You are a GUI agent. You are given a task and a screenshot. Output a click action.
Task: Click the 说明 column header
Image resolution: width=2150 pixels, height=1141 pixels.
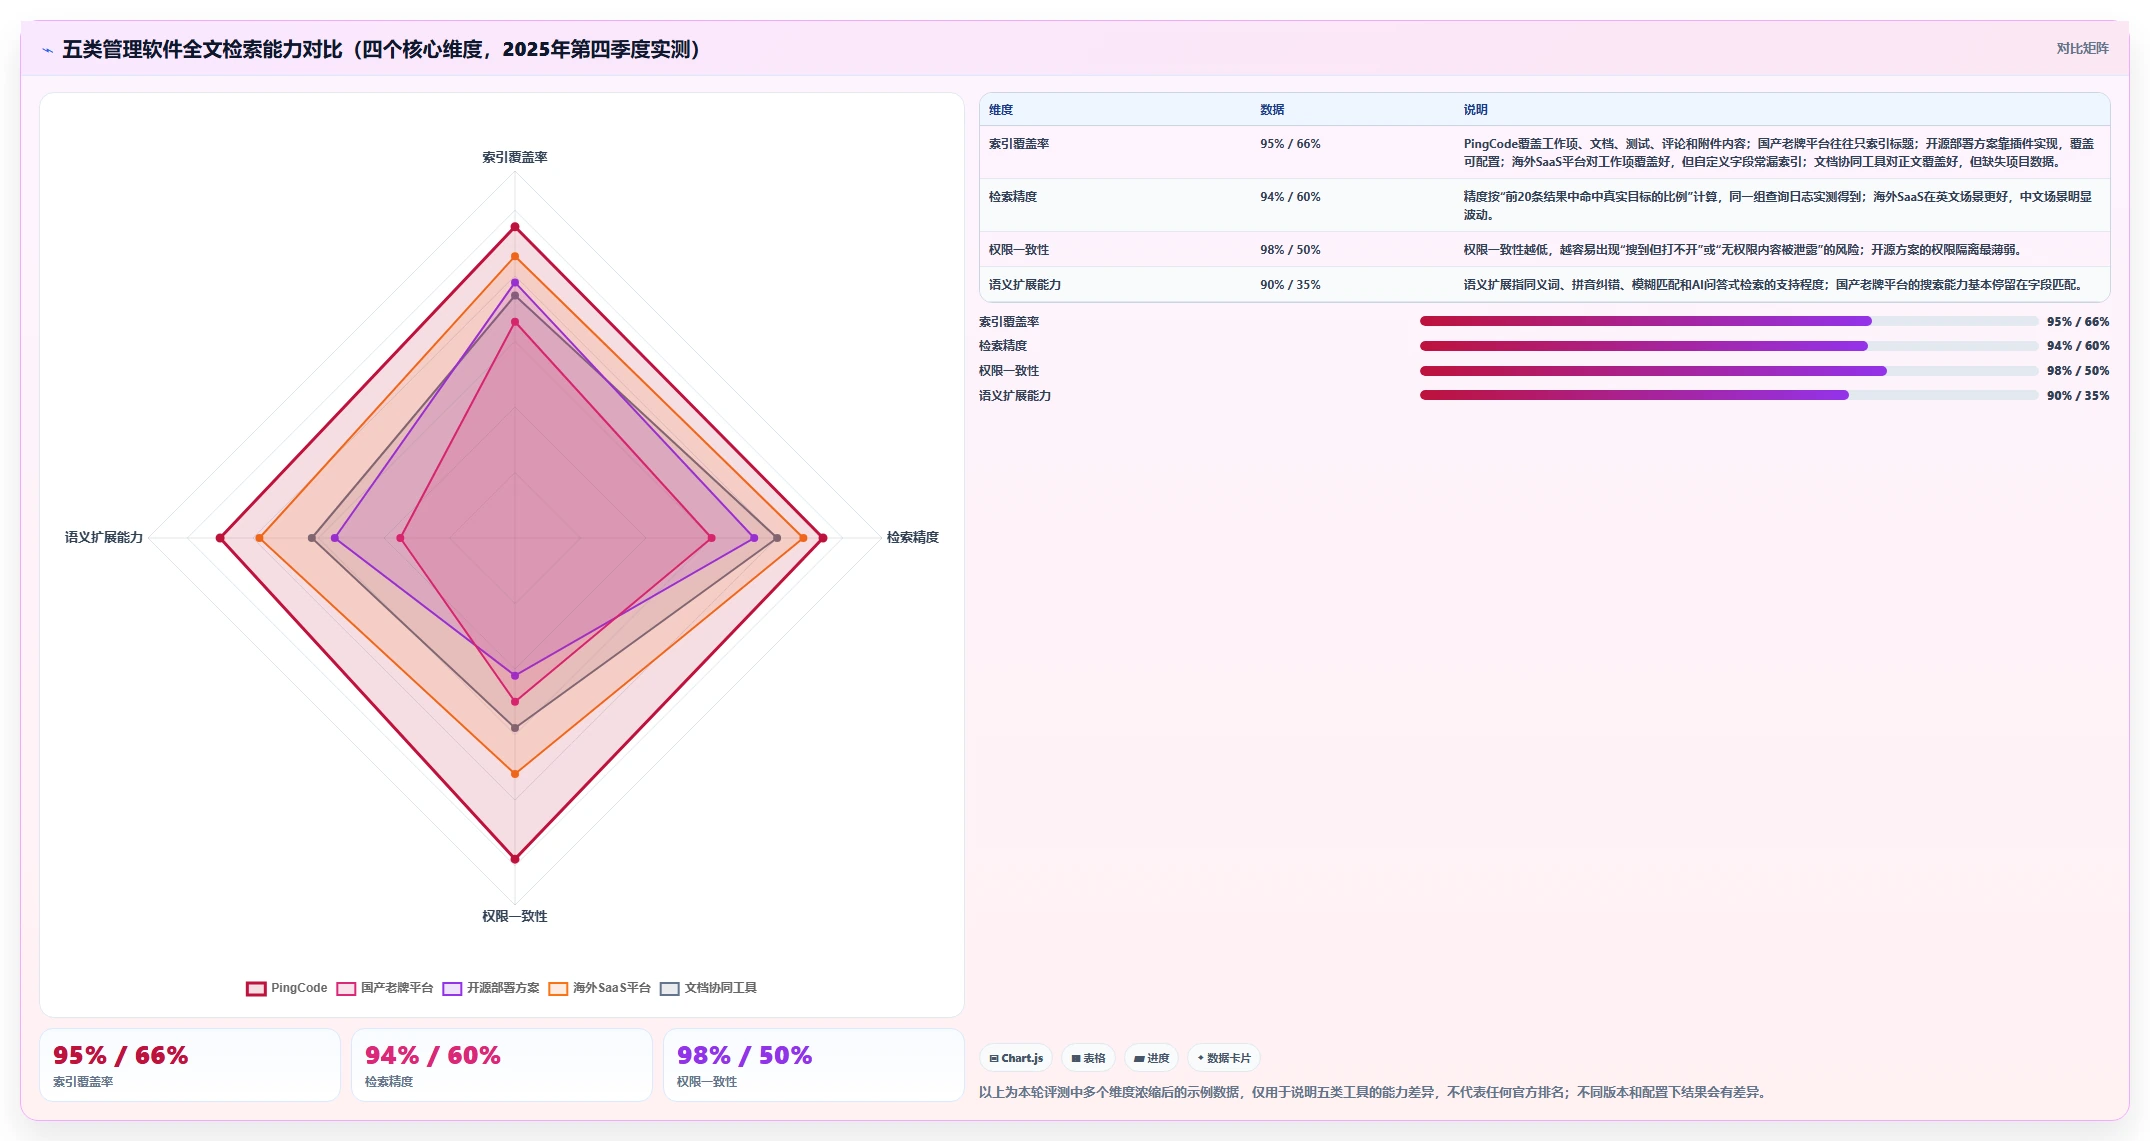coord(1476,110)
